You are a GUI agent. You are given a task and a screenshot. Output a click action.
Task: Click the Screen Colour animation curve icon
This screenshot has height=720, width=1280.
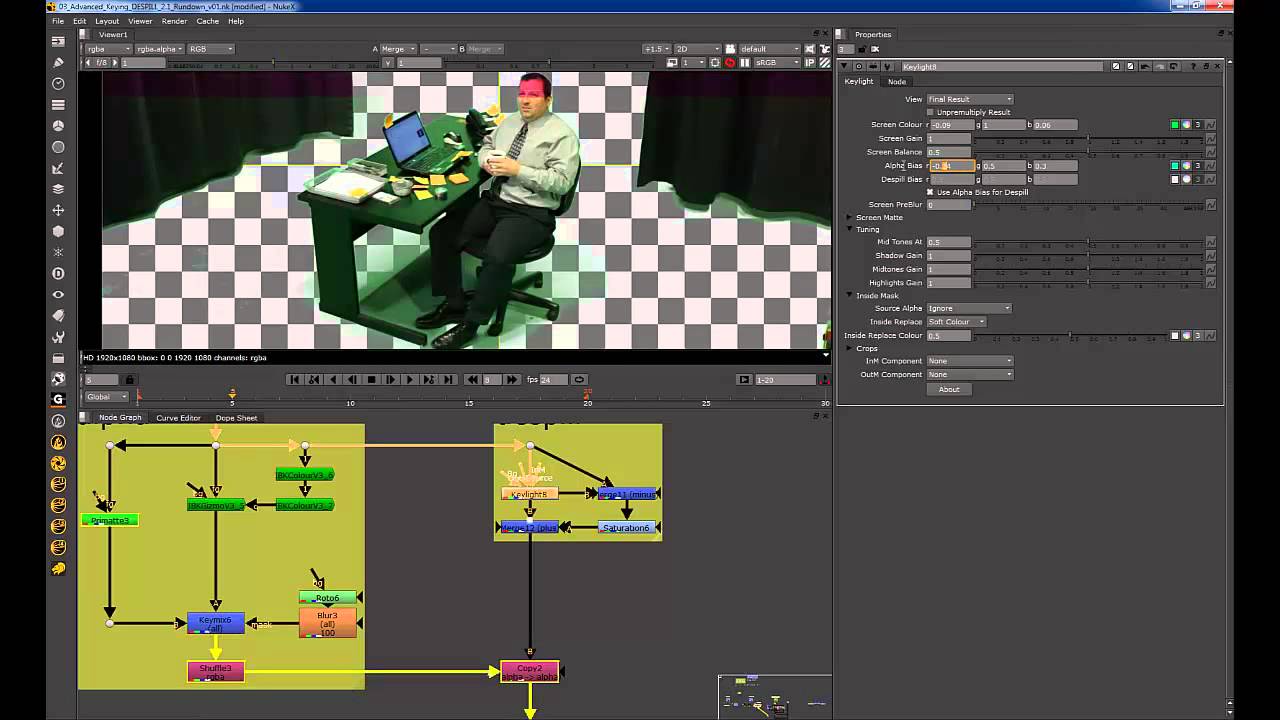(x=1211, y=125)
